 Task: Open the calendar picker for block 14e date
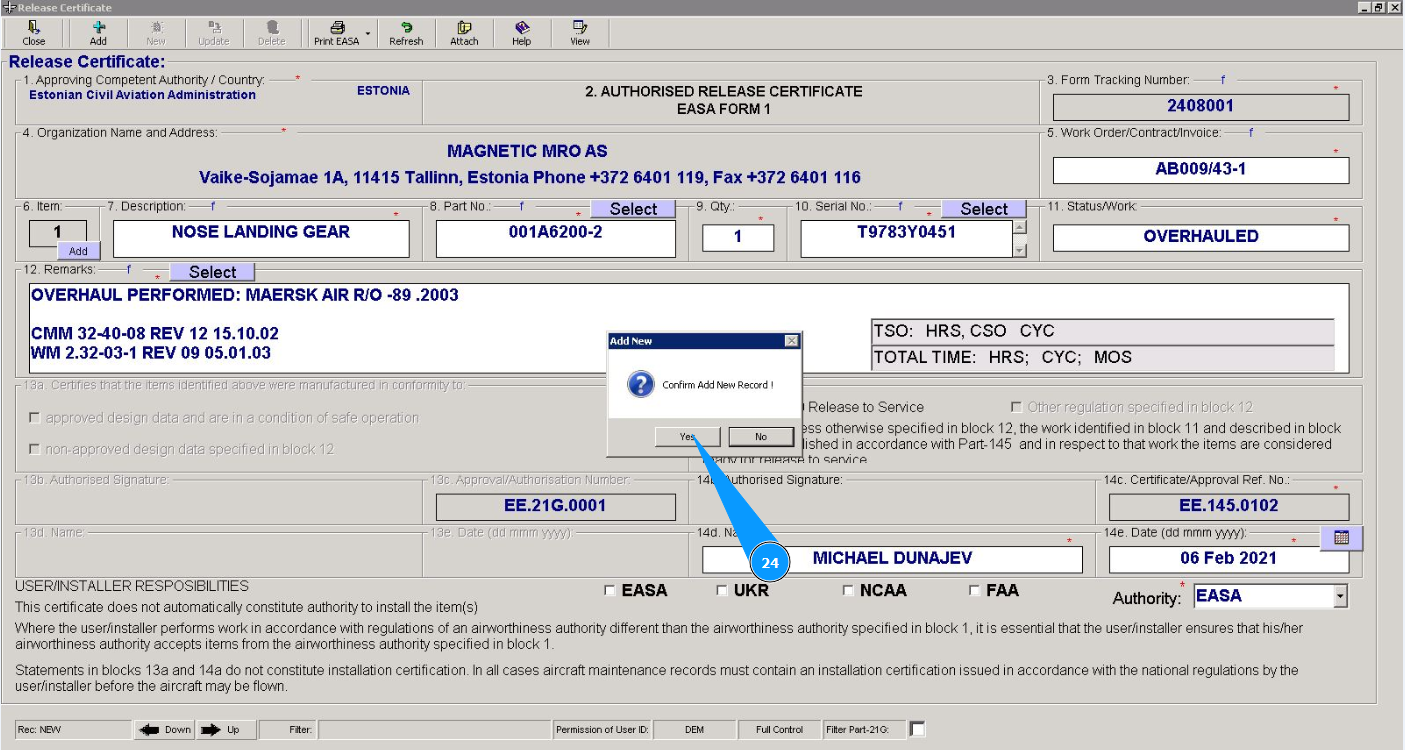coord(1341,538)
